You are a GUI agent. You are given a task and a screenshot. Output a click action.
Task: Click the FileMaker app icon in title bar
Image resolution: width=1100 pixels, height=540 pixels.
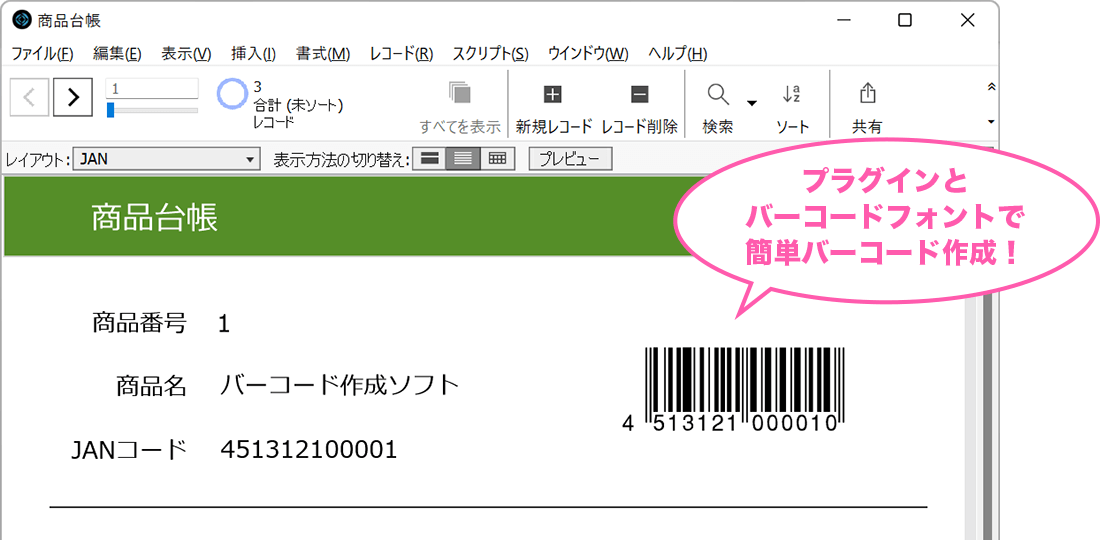21,20
